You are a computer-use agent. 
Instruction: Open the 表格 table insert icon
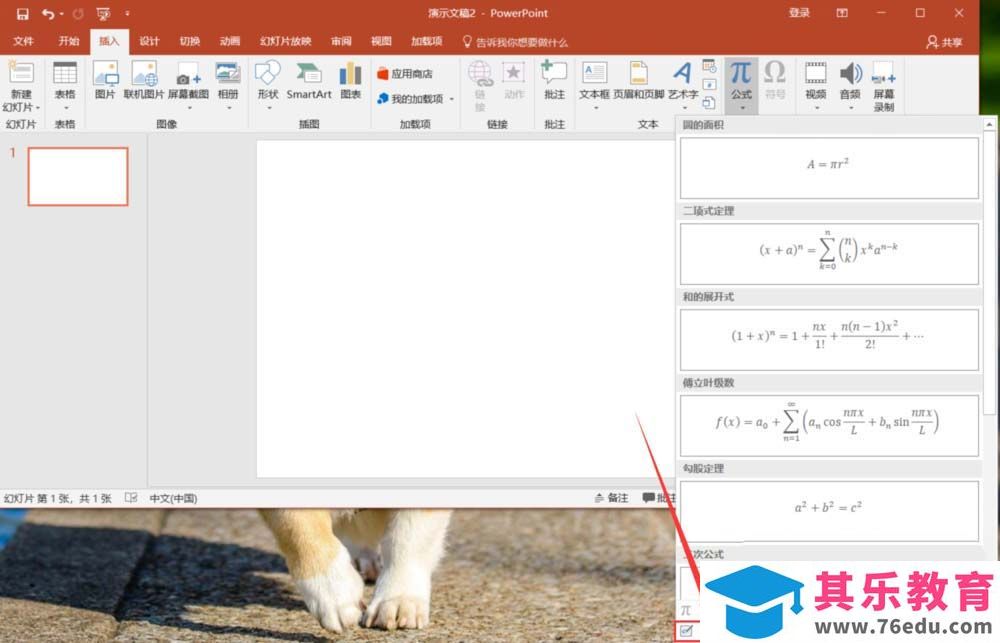(x=65, y=73)
